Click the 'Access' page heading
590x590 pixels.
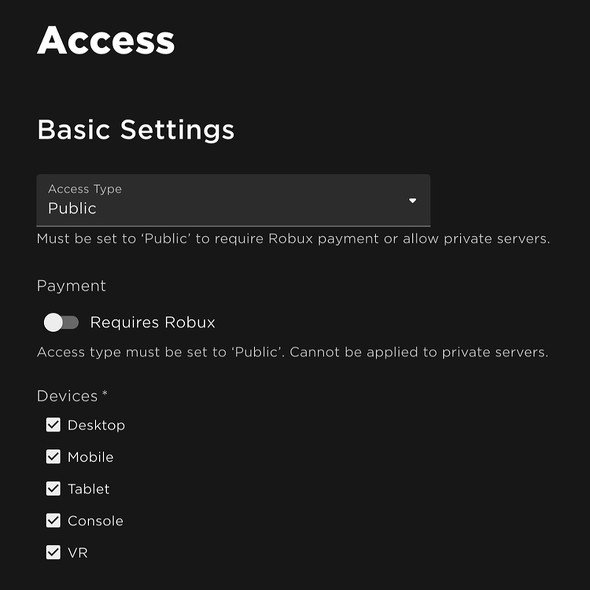point(106,41)
